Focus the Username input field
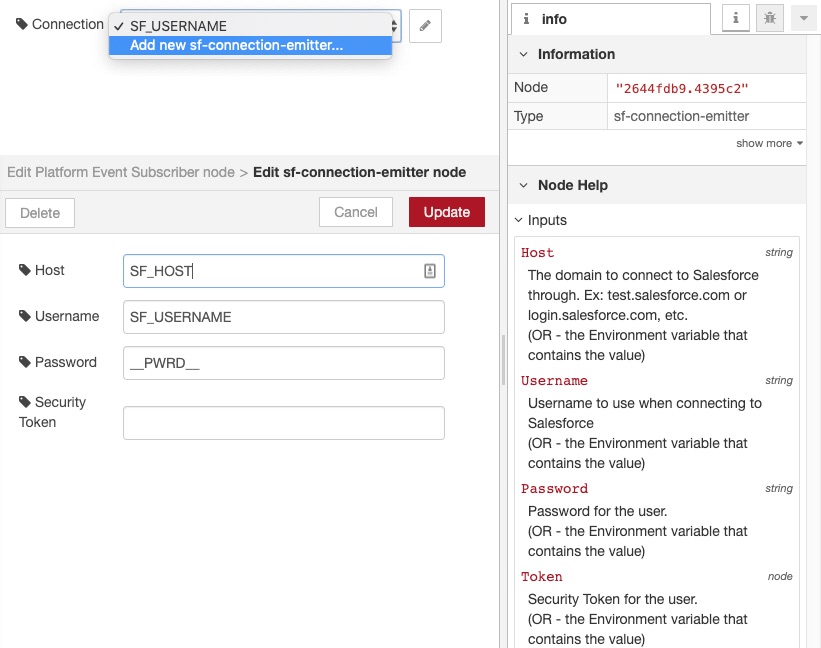Viewport: 821px width, 648px height. pos(283,317)
